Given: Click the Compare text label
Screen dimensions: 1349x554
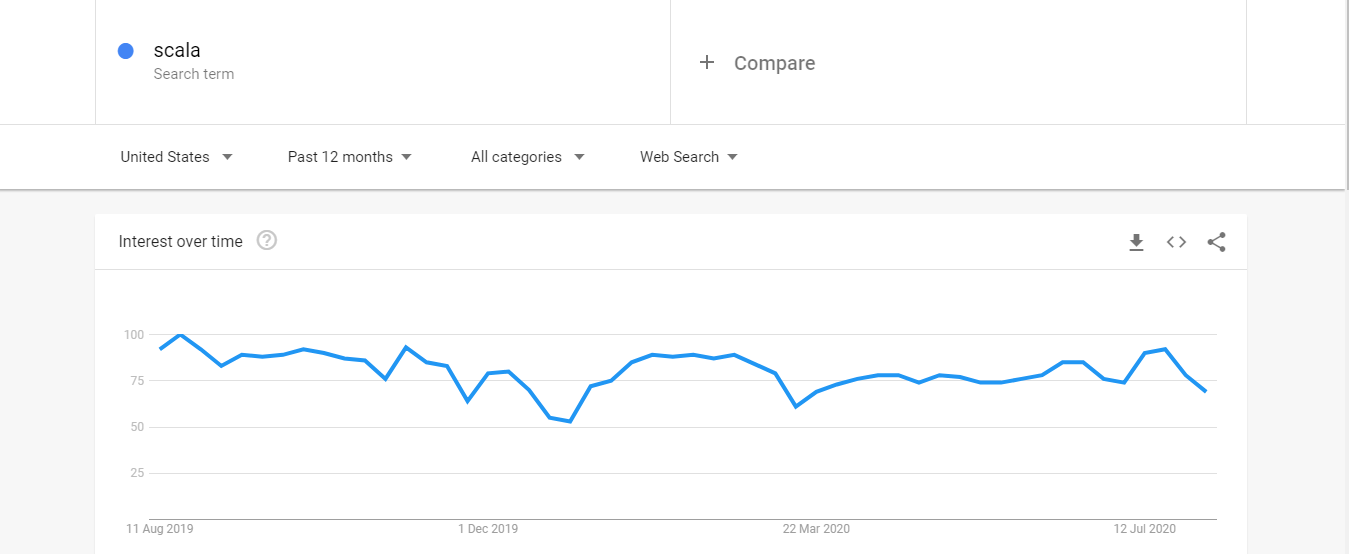Looking at the screenshot, I should coord(774,63).
